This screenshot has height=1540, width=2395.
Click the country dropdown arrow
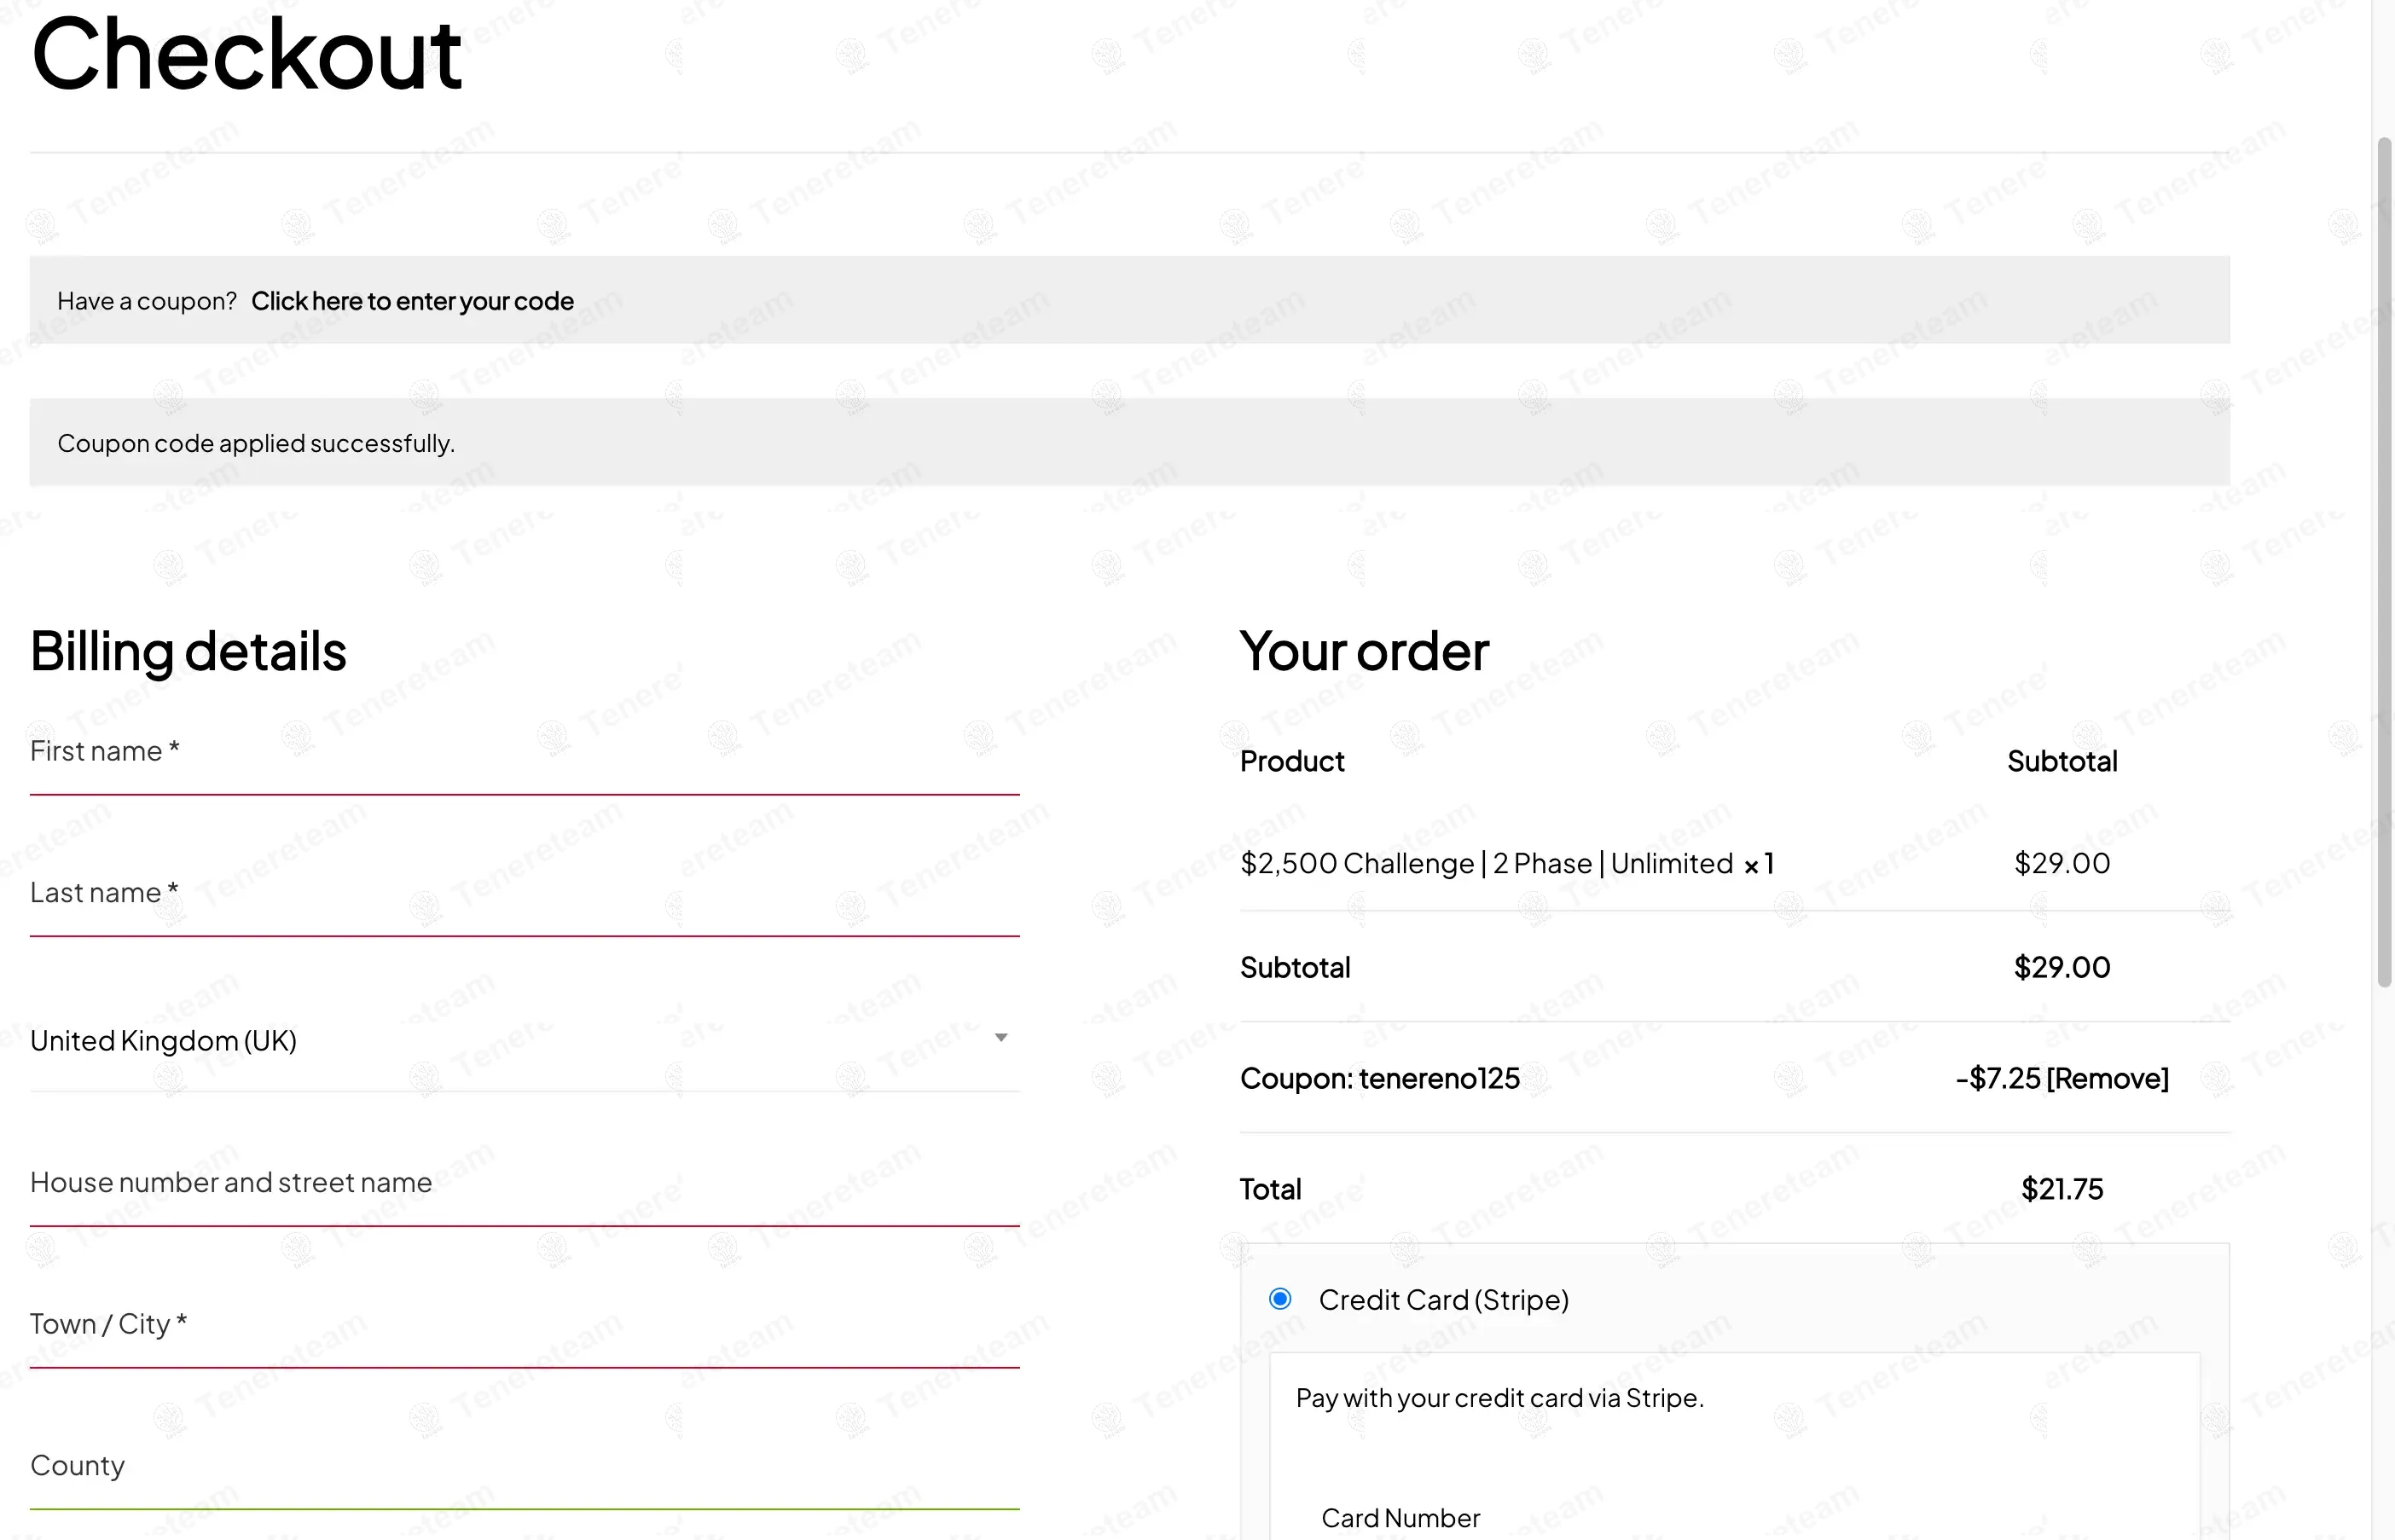(x=1001, y=1038)
